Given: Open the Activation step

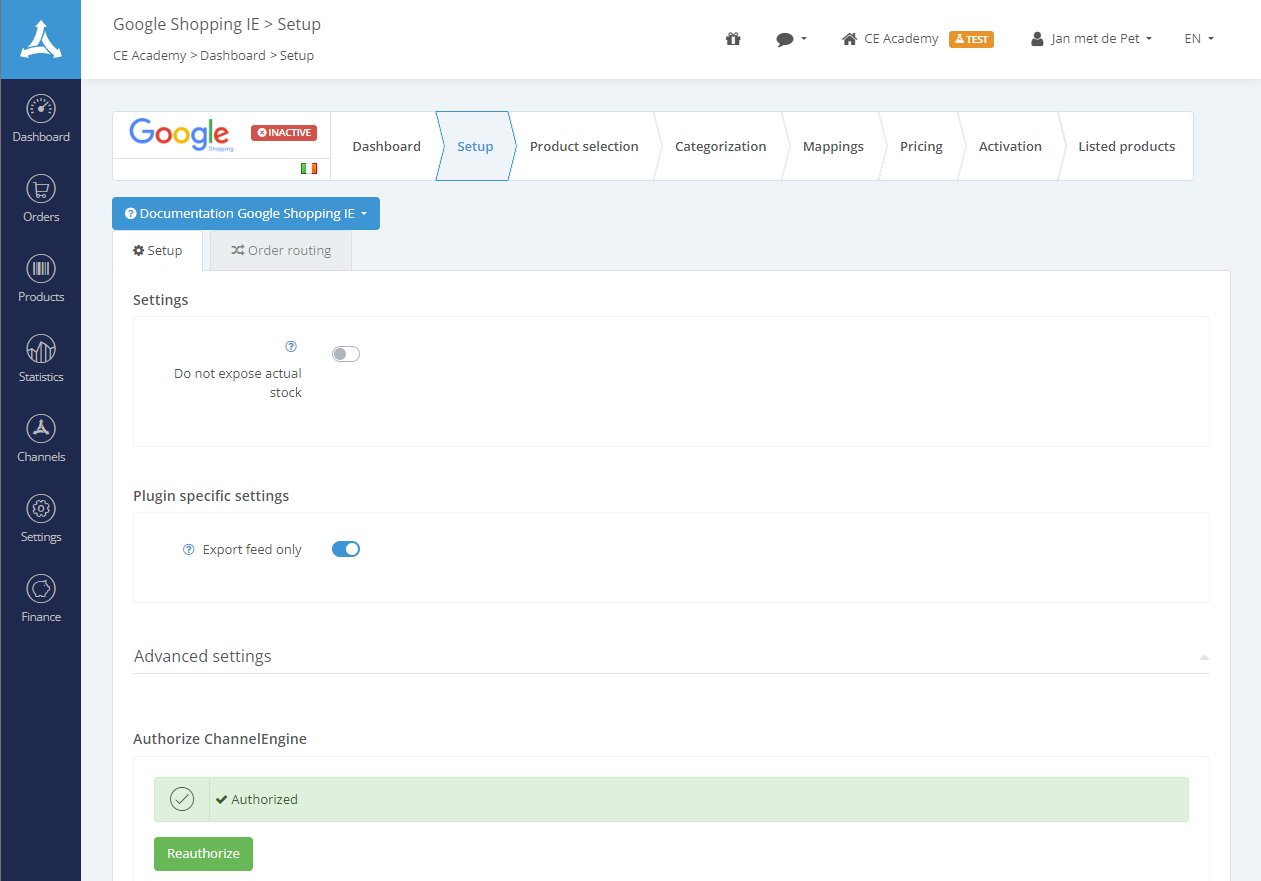Looking at the screenshot, I should tap(1010, 146).
